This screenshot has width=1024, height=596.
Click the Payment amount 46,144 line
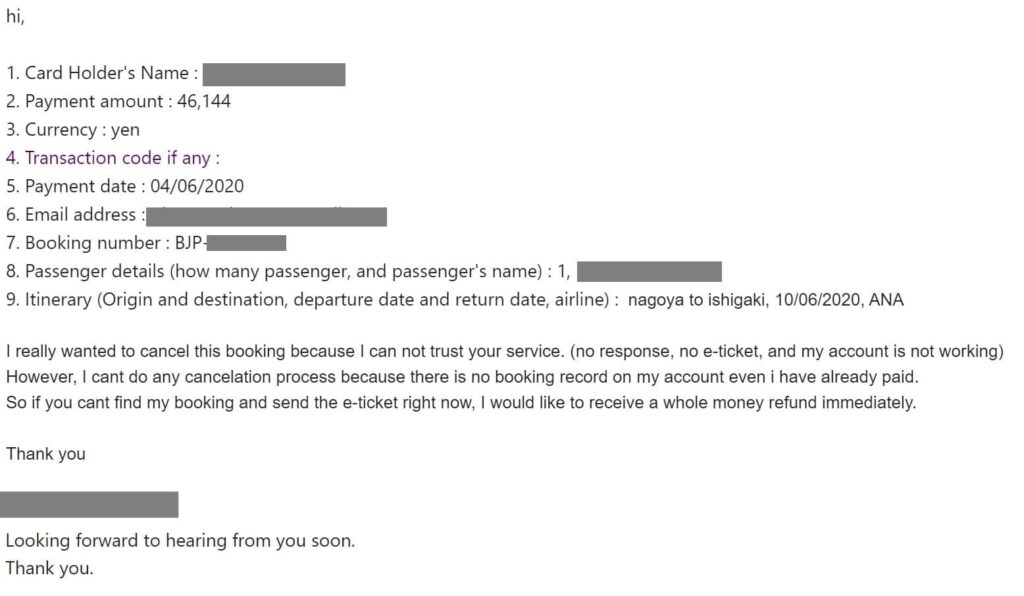(x=118, y=101)
